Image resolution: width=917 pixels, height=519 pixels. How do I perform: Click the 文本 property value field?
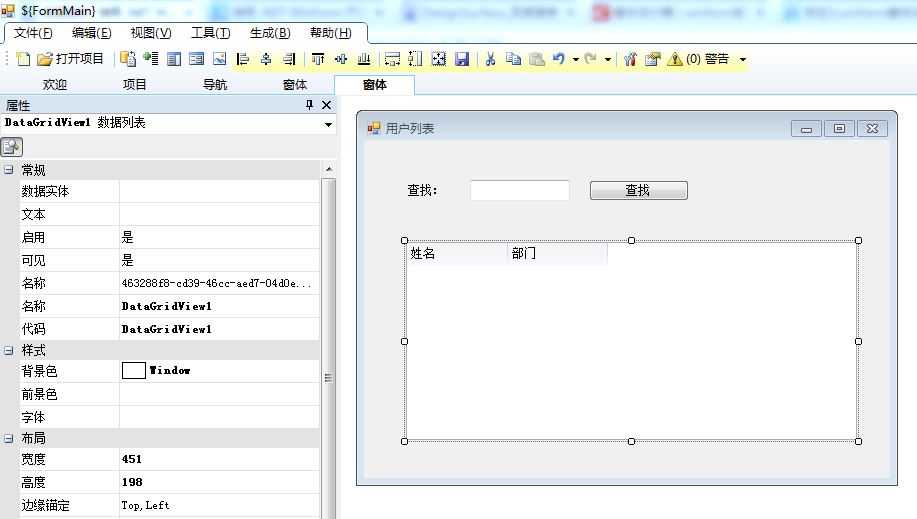[x=219, y=214]
